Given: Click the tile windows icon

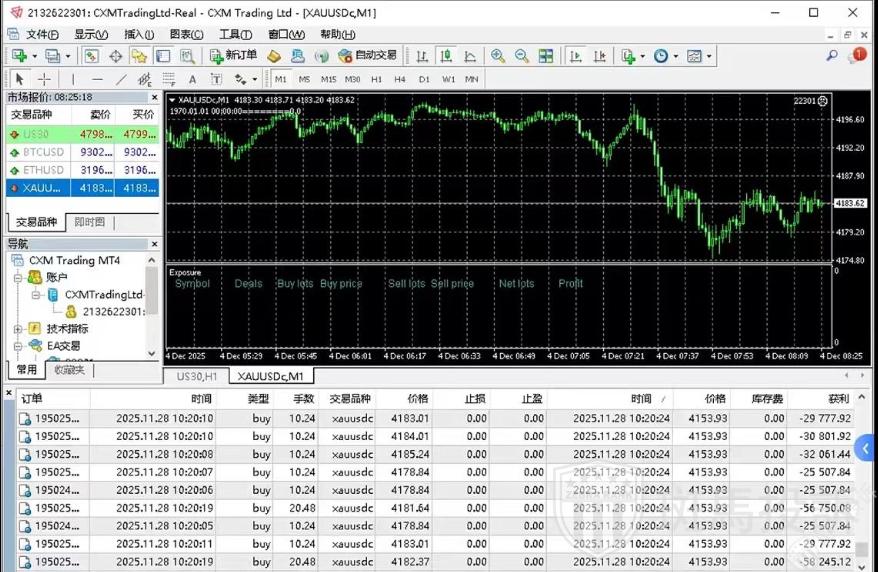Looking at the screenshot, I should pyautogui.click(x=546, y=56).
